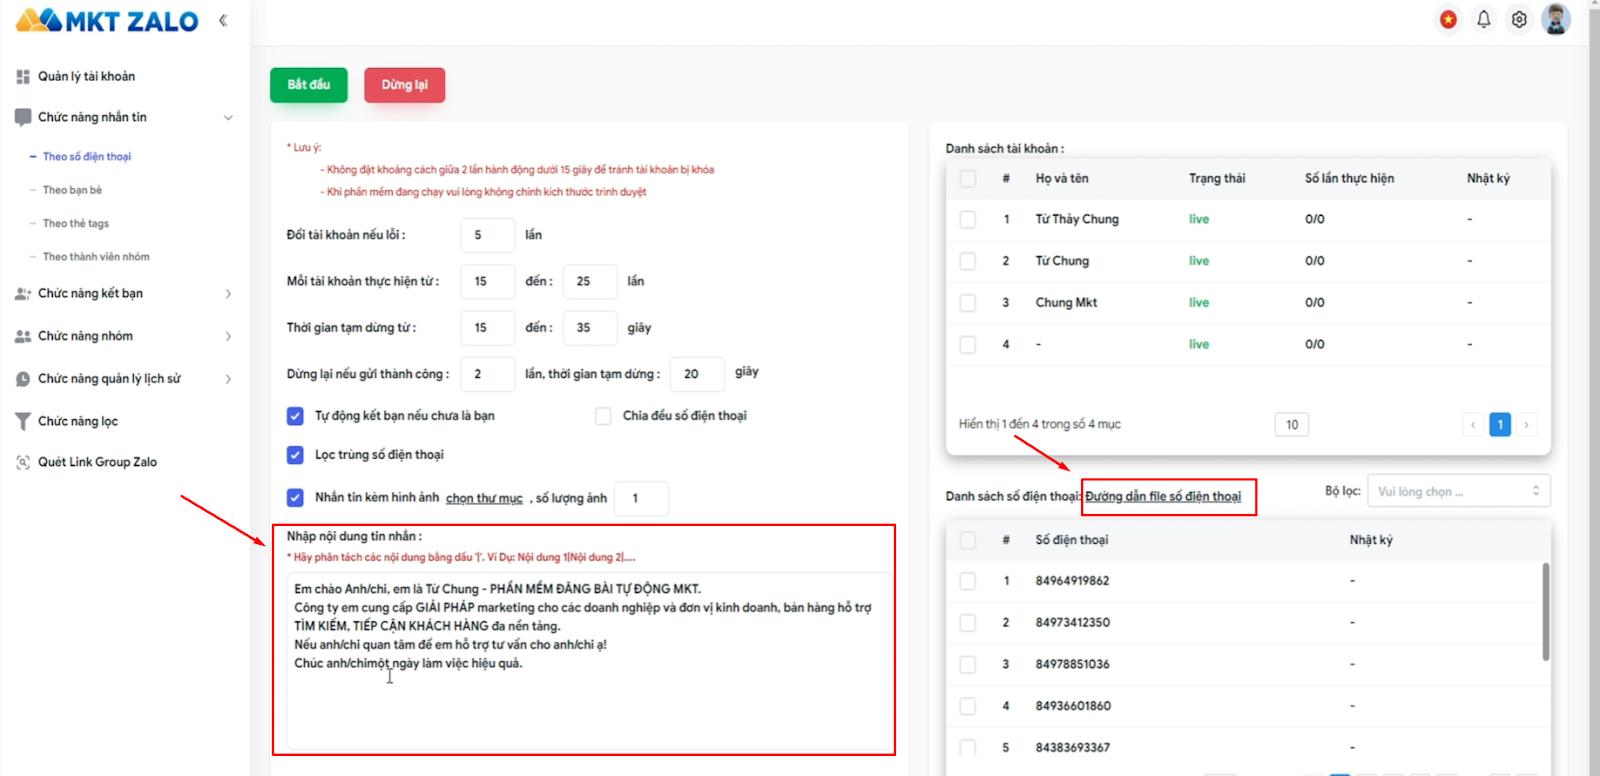Open the page size selector showing 10
The image size is (1600, 776).
(x=1292, y=425)
